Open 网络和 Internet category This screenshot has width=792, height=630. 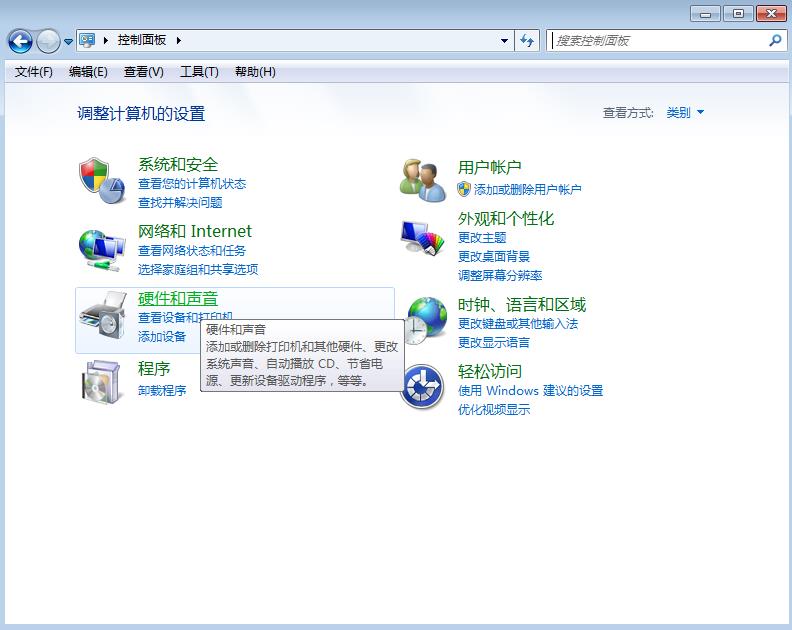click(194, 231)
